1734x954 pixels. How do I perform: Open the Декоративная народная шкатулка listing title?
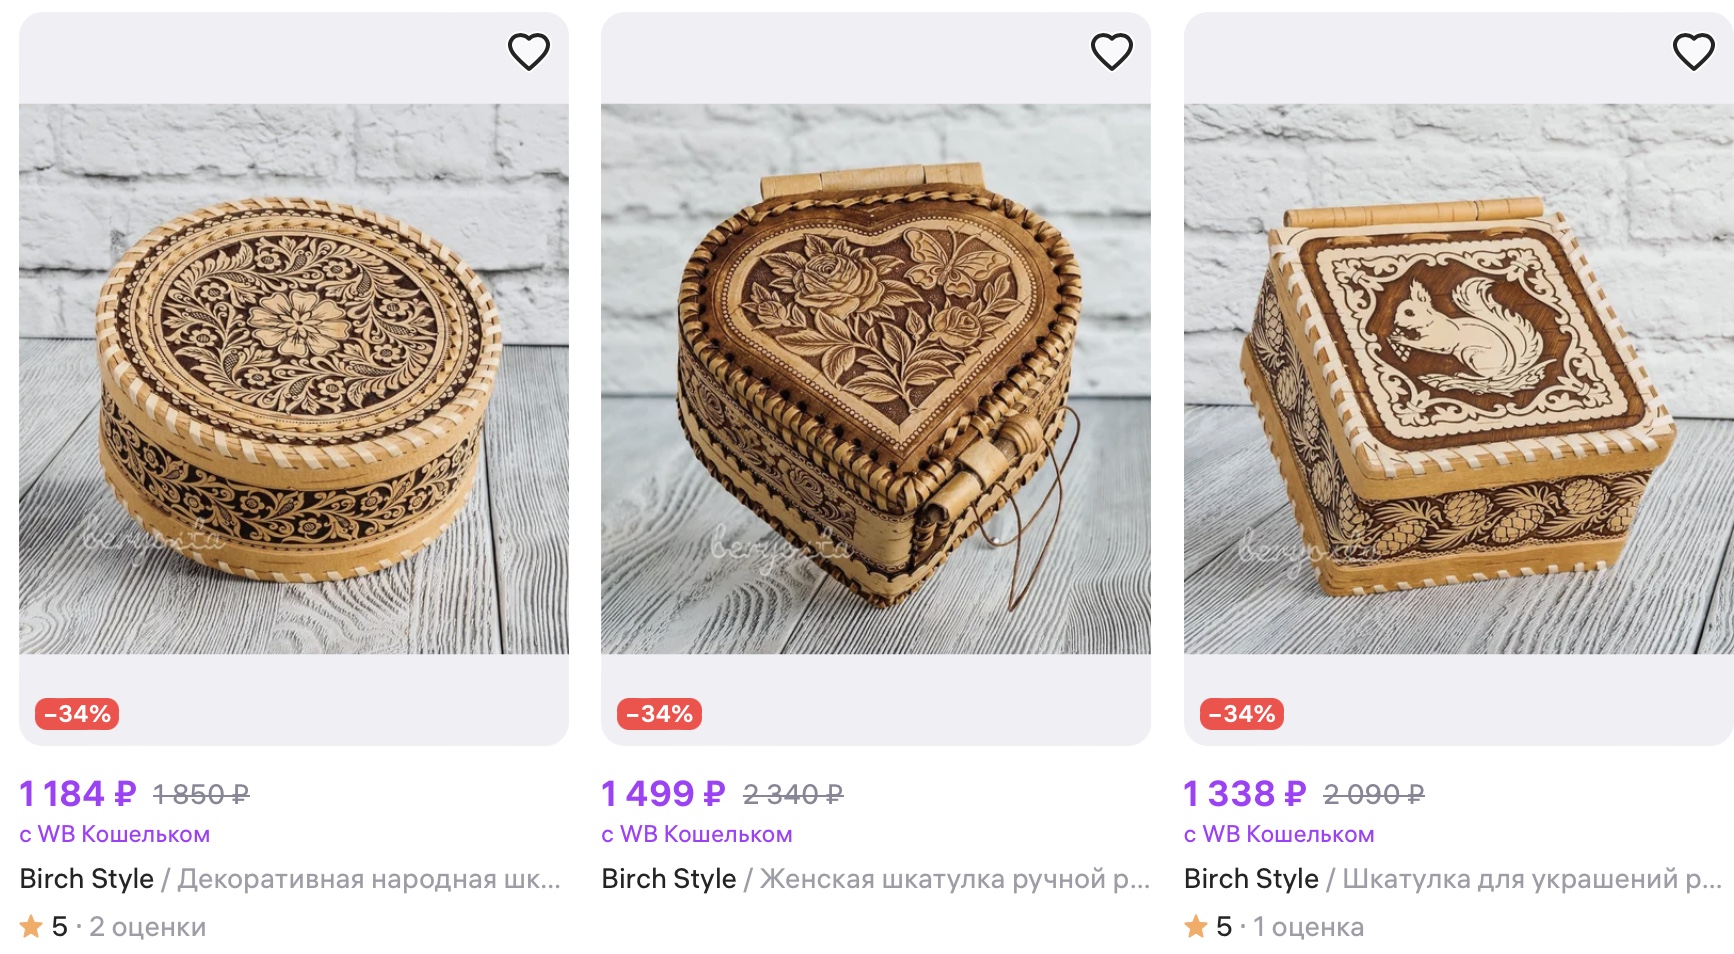coord(368,879)
